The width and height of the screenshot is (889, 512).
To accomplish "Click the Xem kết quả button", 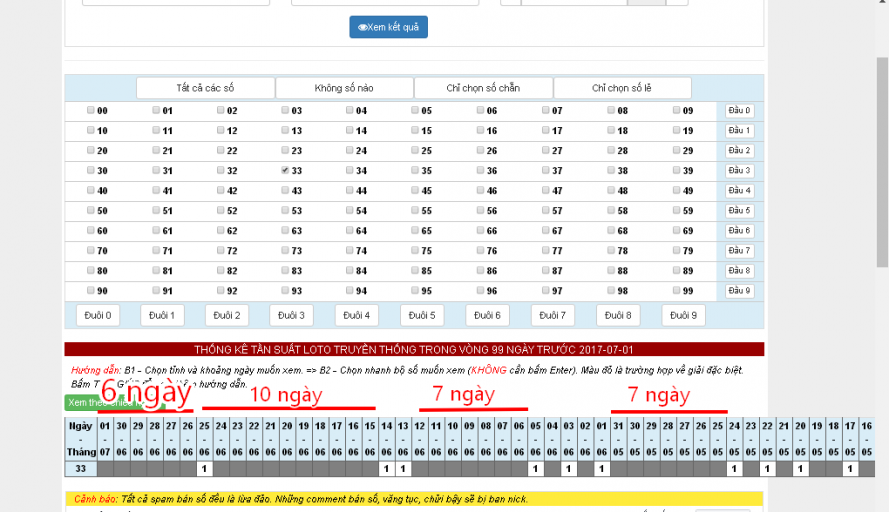I will (x=388, y=27).
